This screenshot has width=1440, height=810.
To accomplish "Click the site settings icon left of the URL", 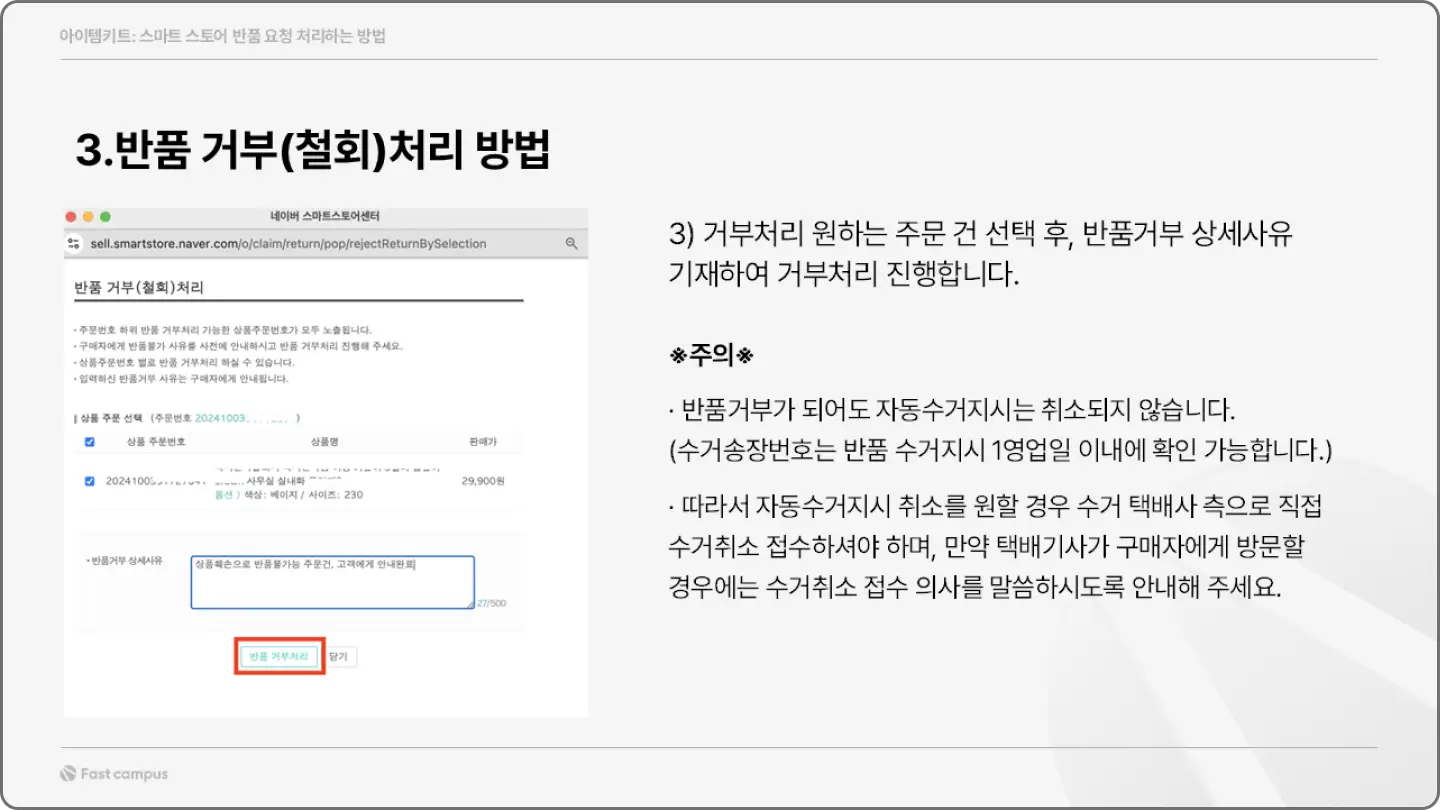I will tap(73, 243).
